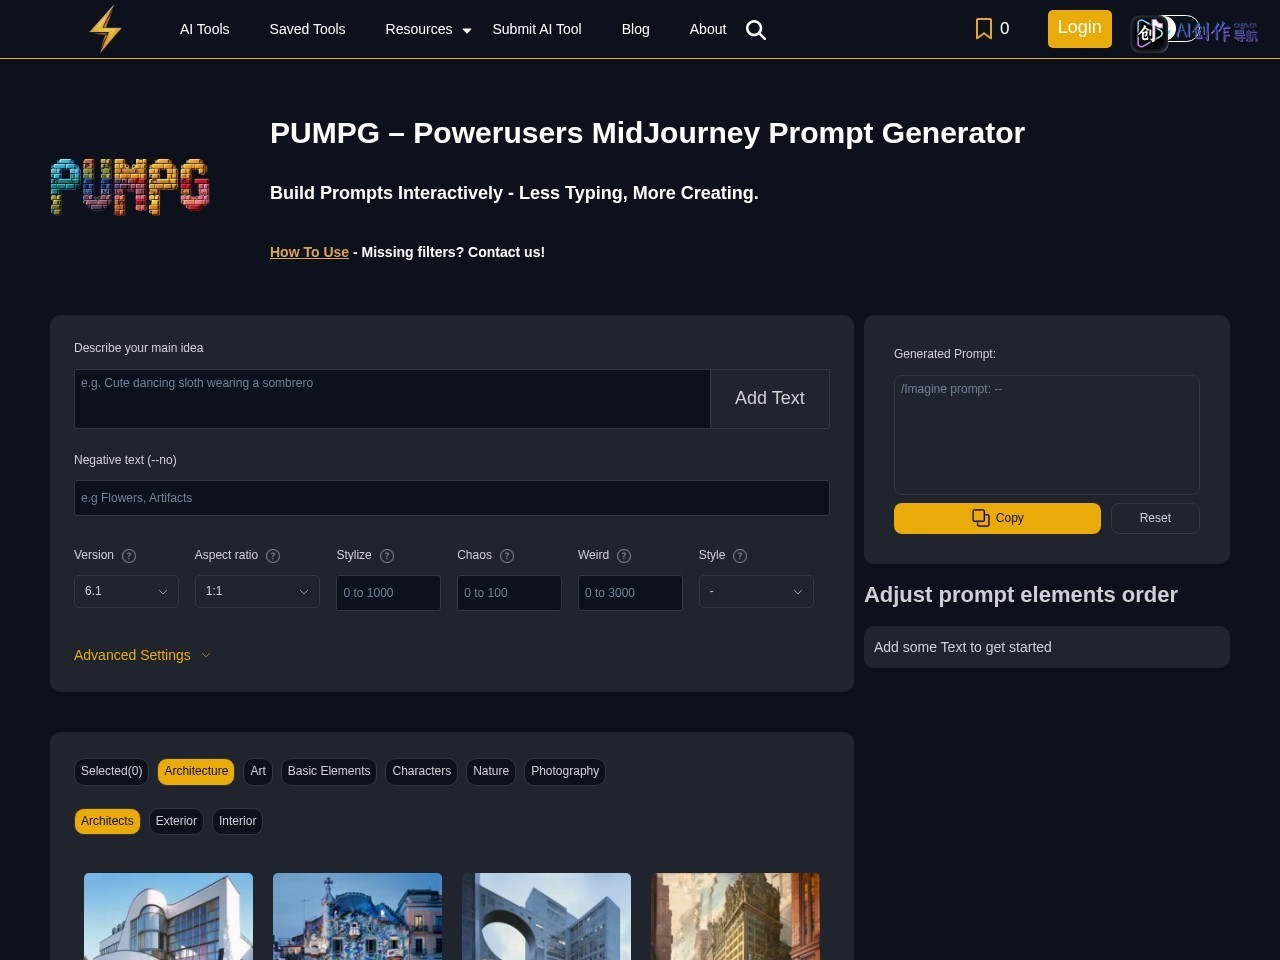Click the Stylize value field

[x=388, y=593]
